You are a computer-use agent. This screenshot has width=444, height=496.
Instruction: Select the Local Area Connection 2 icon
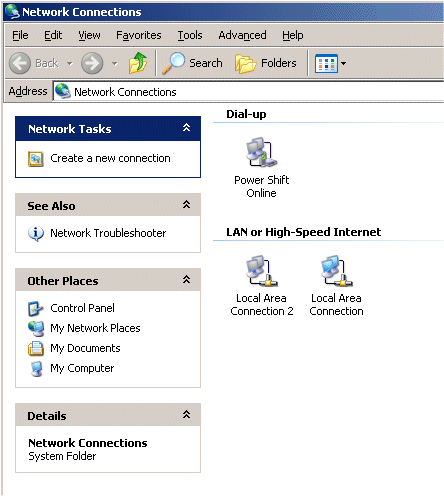coord(262,271)
